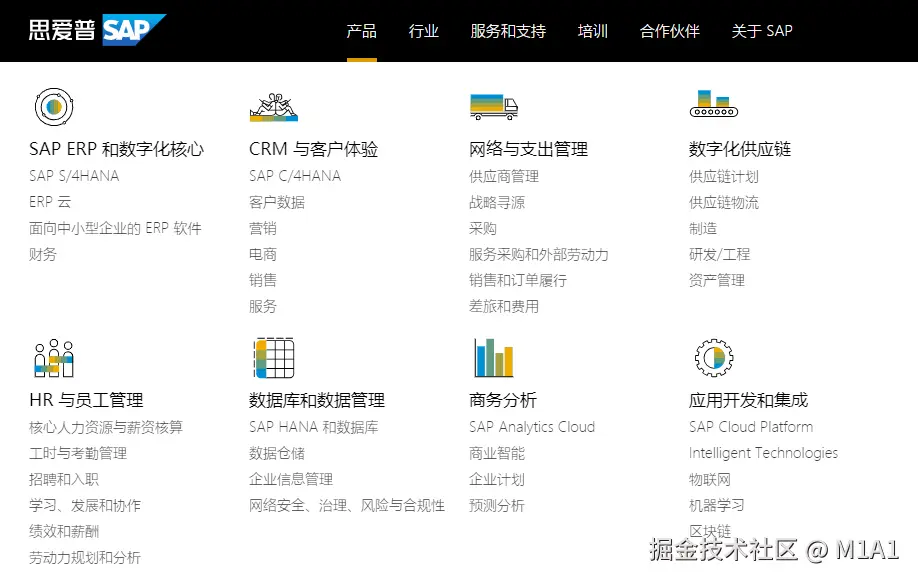918x582 pixels.
Task: Click the 数字化供应链 heading
Action: coord(739,149)
